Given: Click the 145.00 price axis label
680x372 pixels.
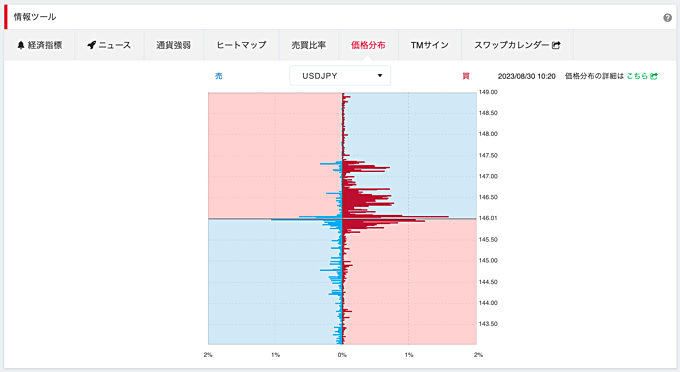Looking at the screenshot, I should coord(488,261).
